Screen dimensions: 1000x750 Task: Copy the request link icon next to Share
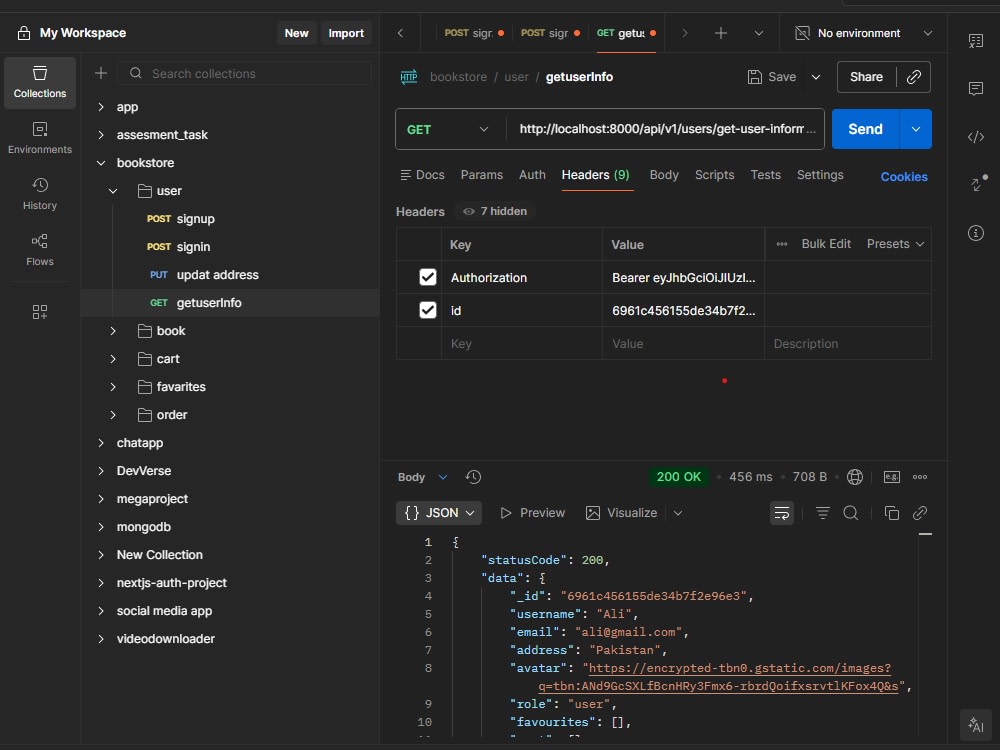click(914, 77)
